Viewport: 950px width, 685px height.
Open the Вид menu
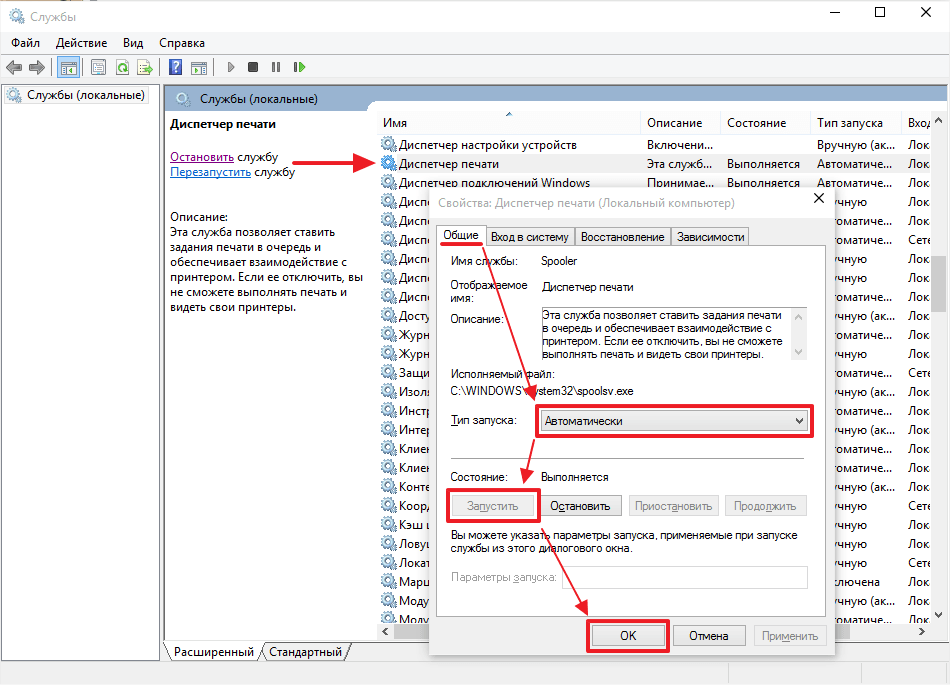(133, 43)
